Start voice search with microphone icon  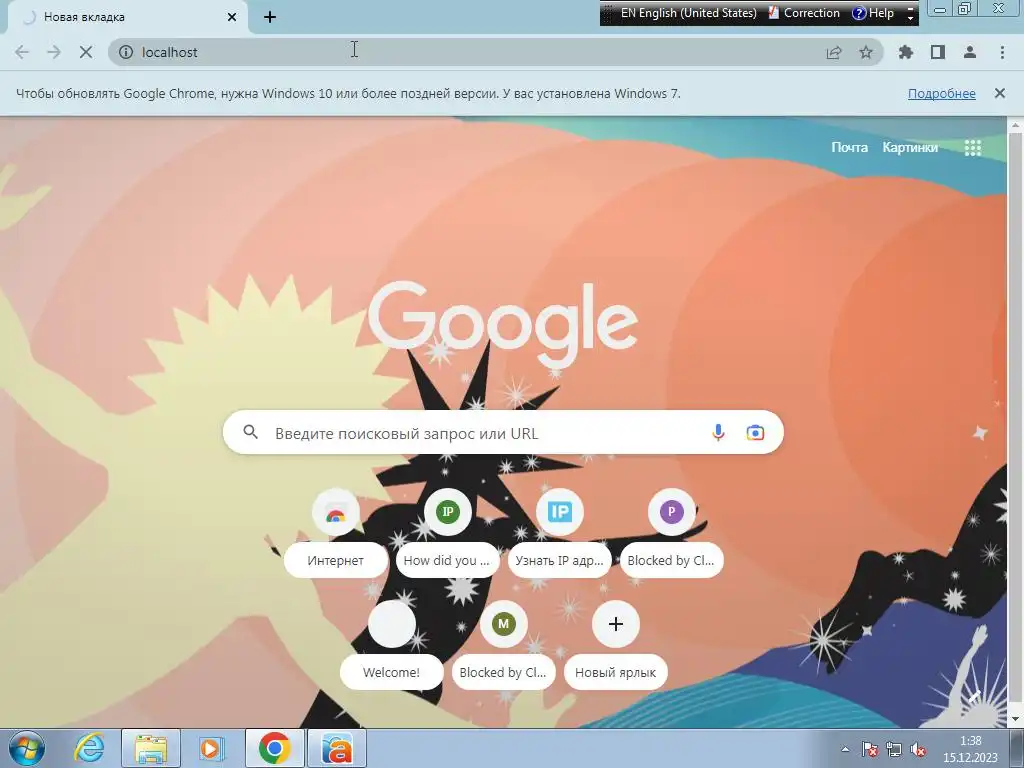pyautogui.click(x=718, y=432)
